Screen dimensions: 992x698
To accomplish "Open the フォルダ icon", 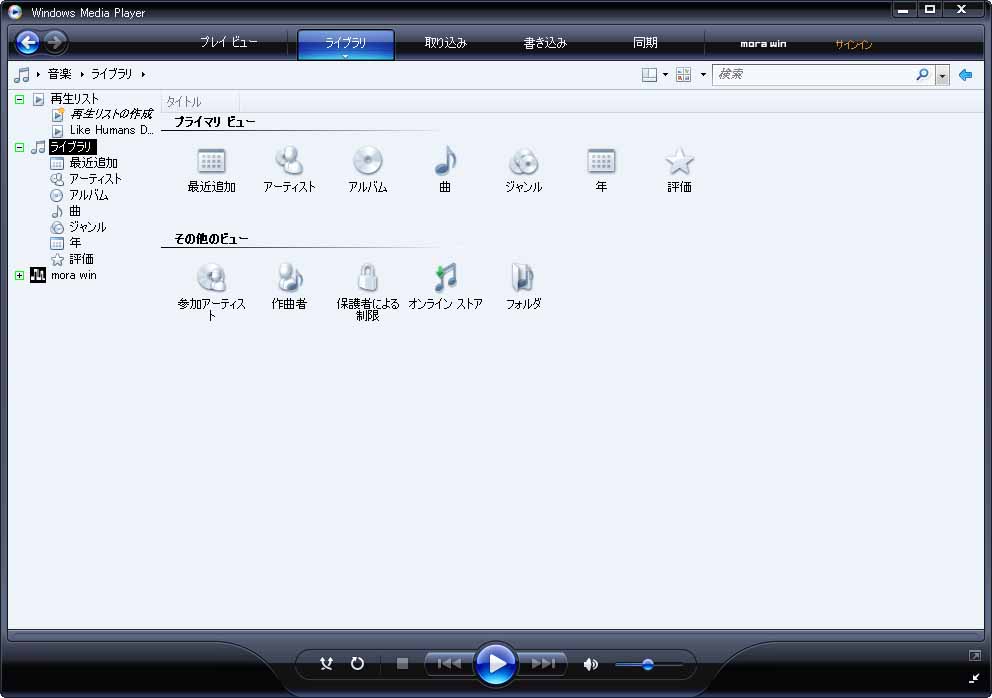I will tap(523, 277).
